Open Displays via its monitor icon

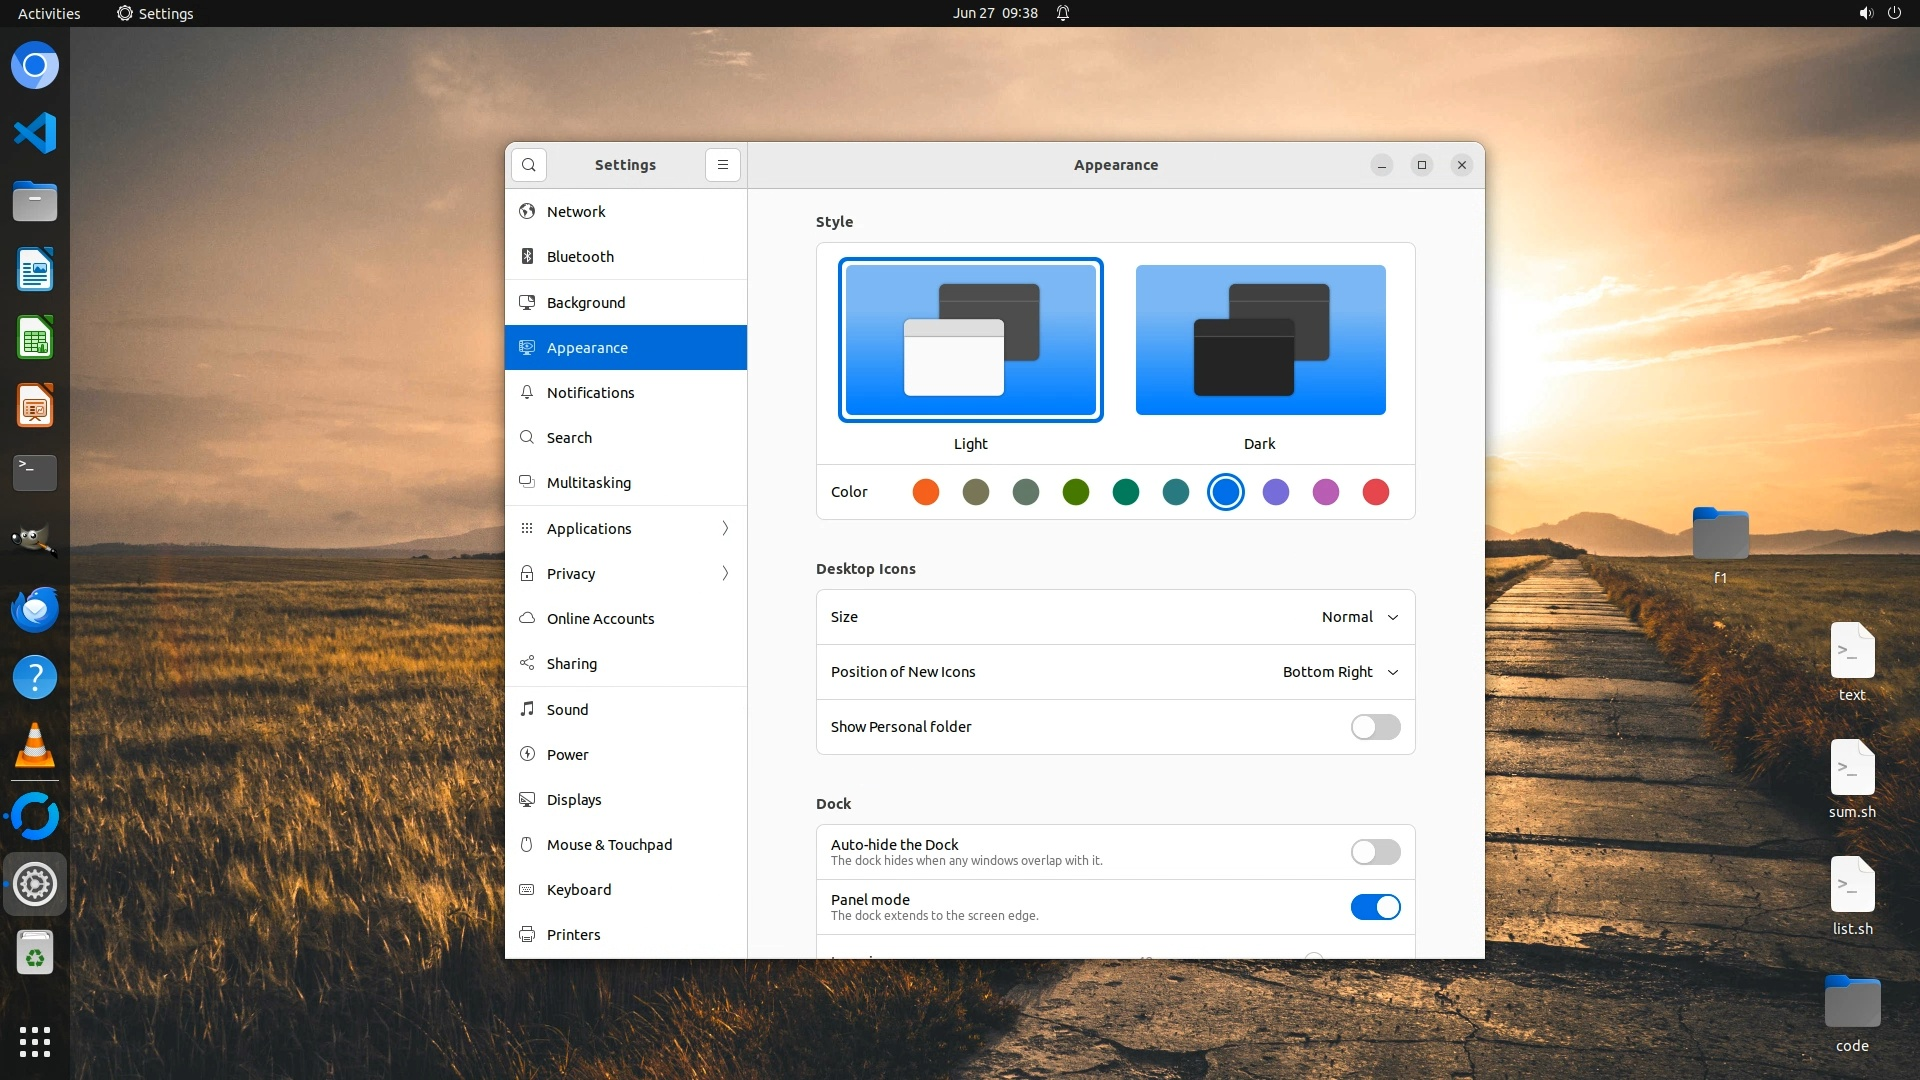(527, 800)
